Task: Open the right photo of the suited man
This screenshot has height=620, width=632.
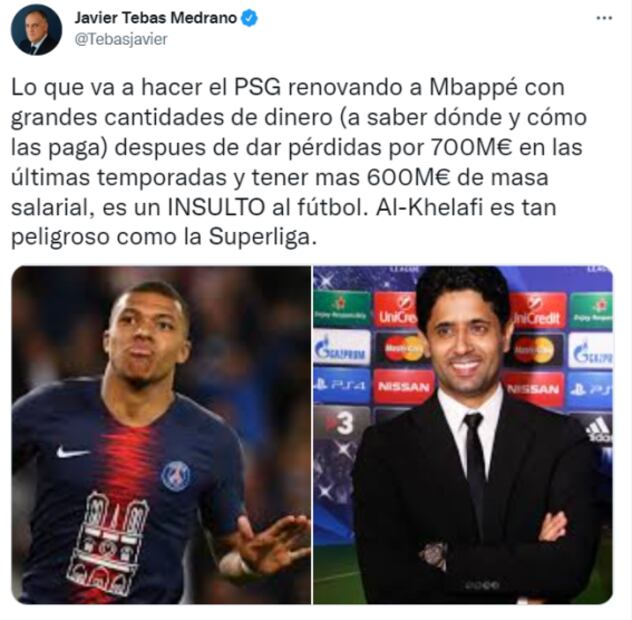Action: click(x=463, y=435)
